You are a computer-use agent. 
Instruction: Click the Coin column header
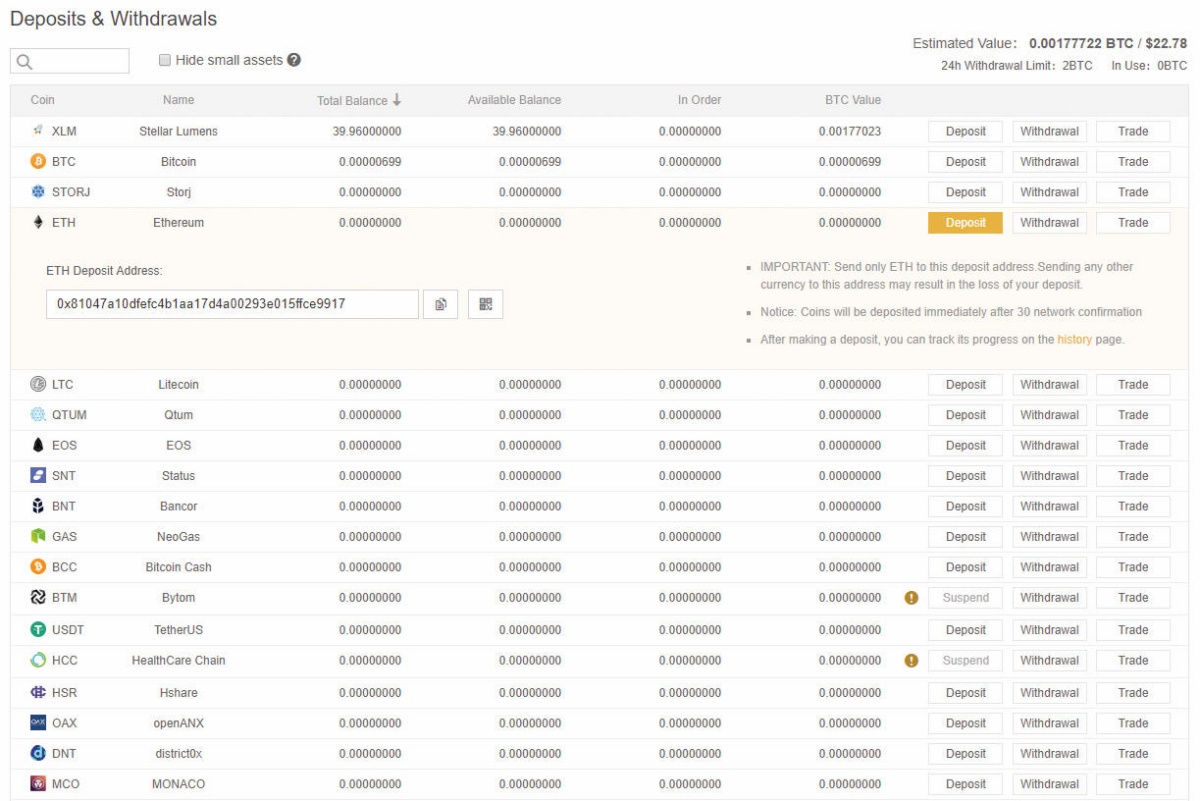click(43, 100)
